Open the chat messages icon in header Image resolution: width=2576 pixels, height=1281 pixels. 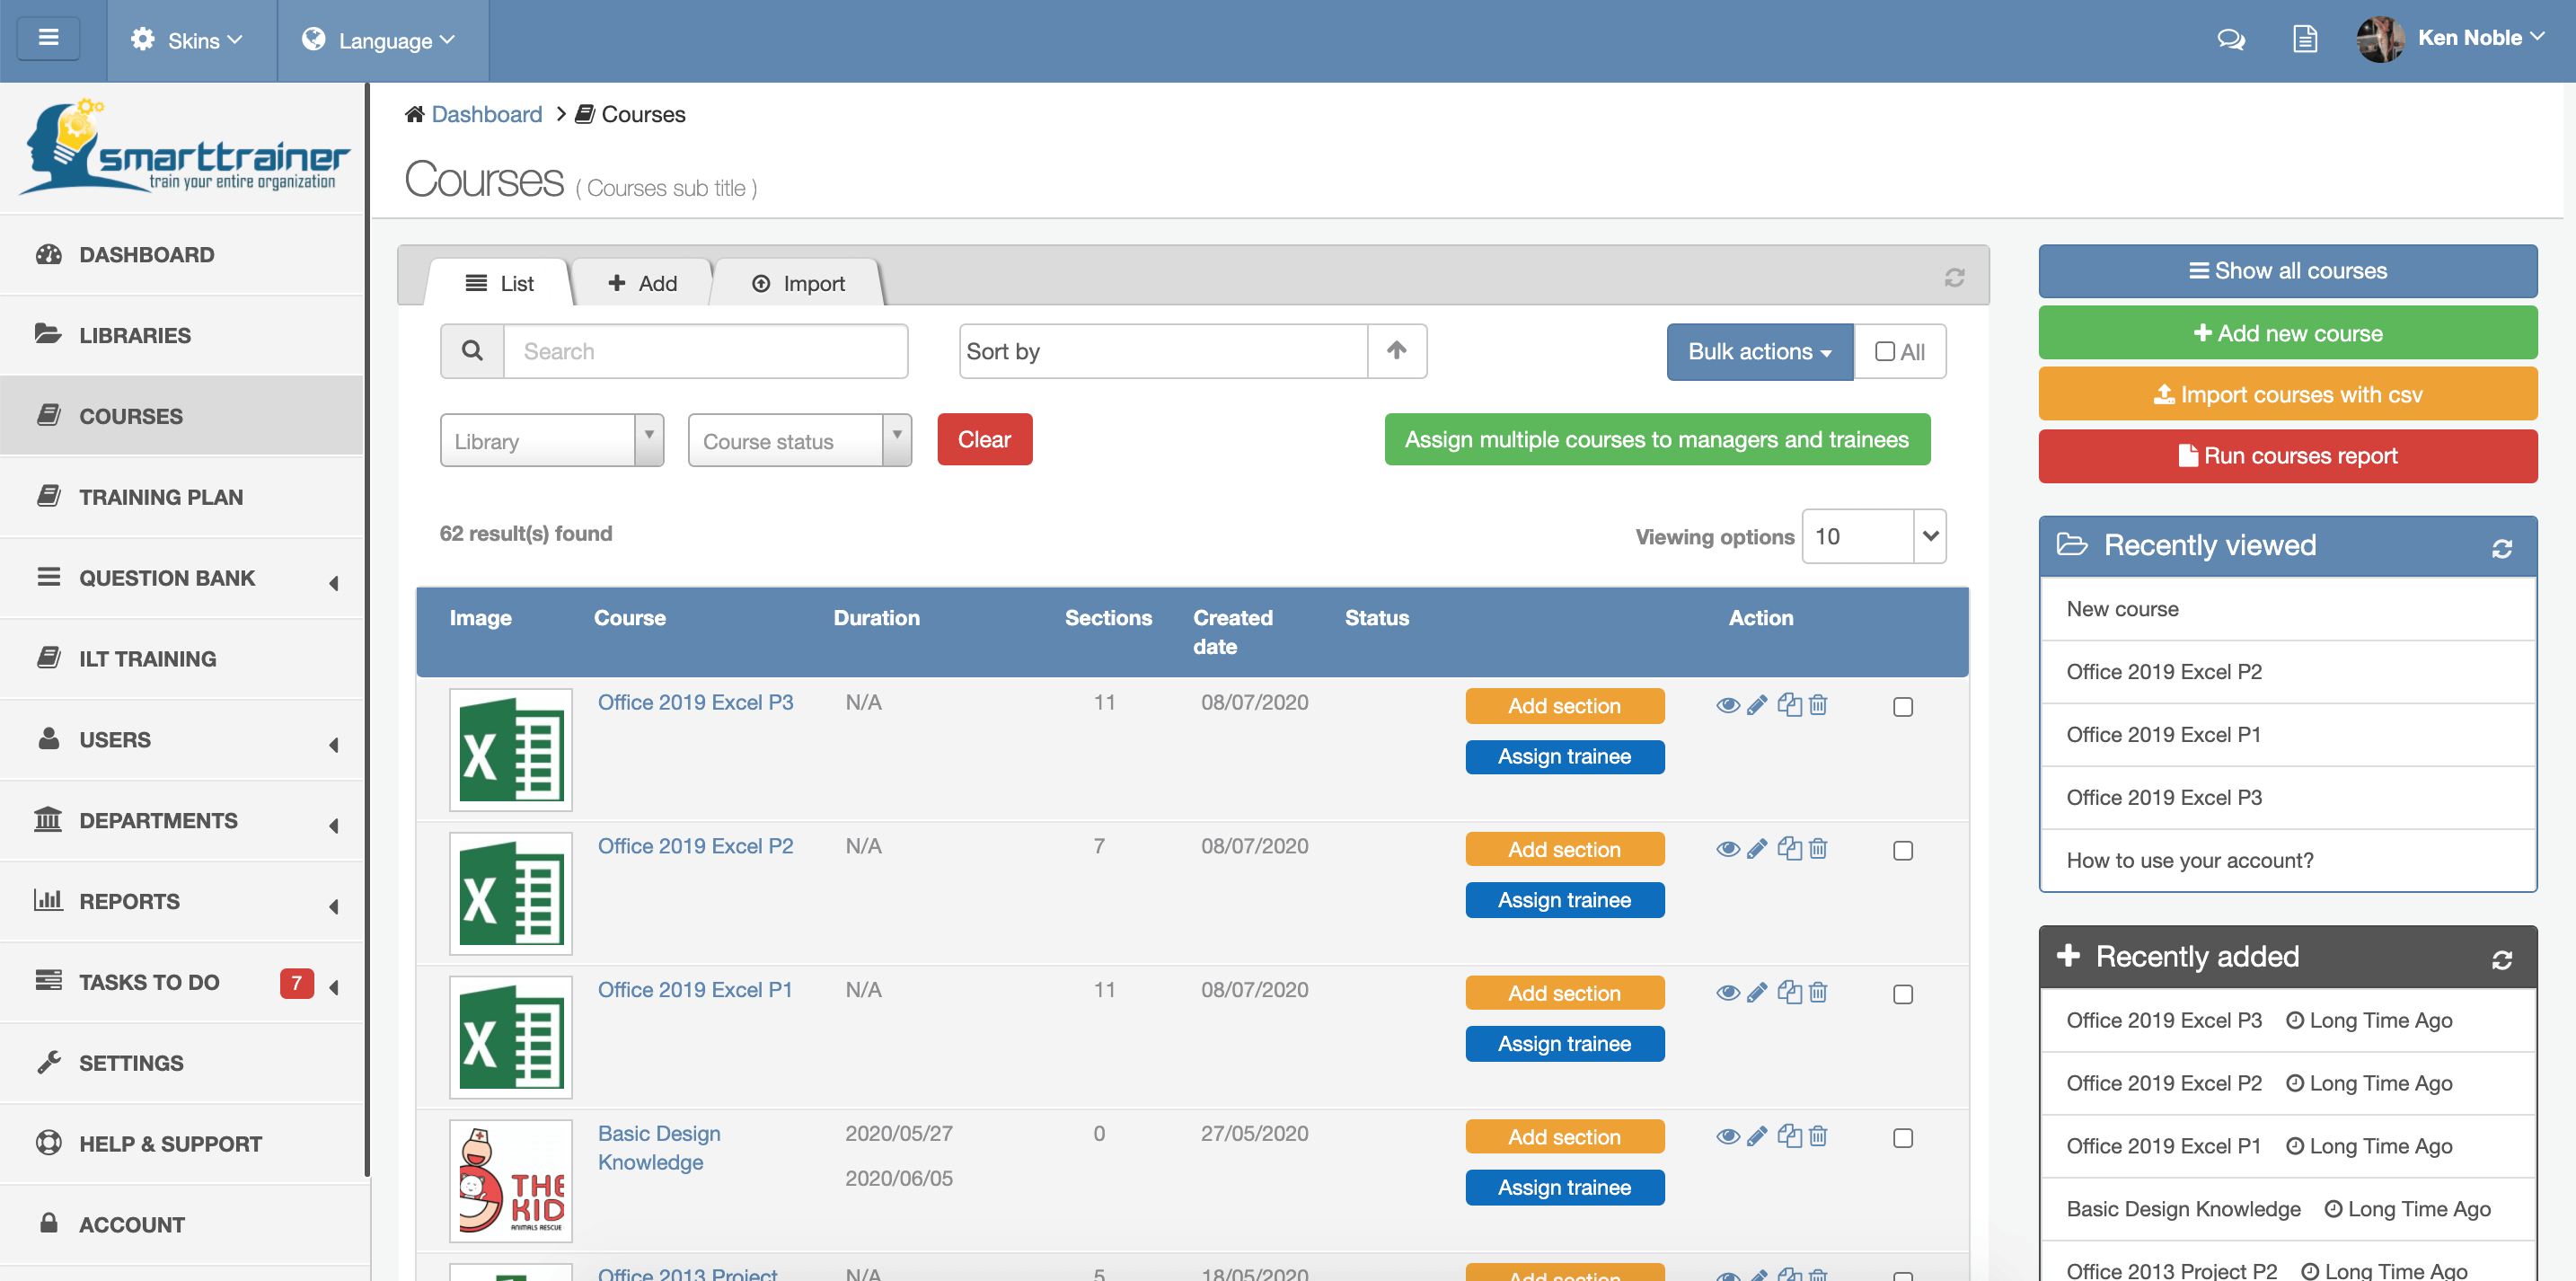2231,40
